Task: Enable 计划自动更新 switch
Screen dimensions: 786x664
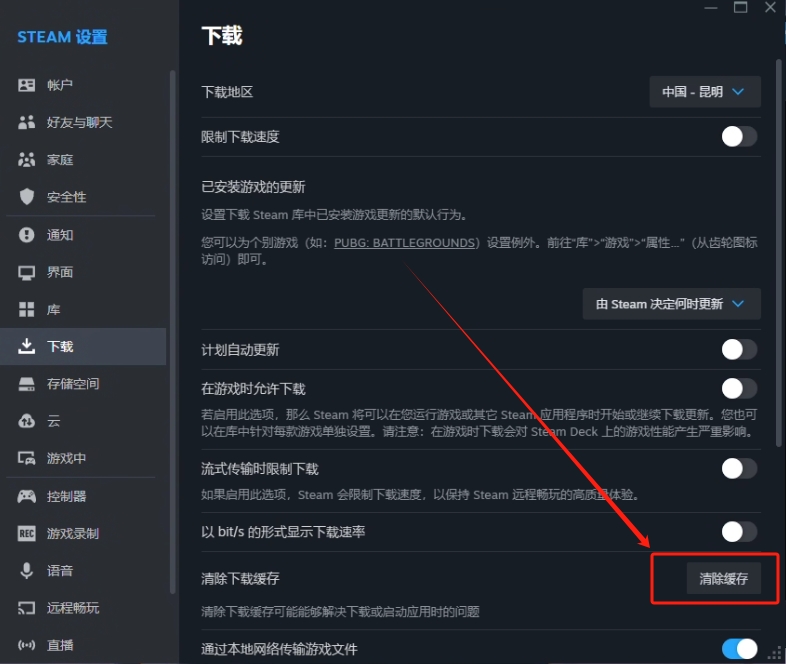Action: (x=739, y=349)
